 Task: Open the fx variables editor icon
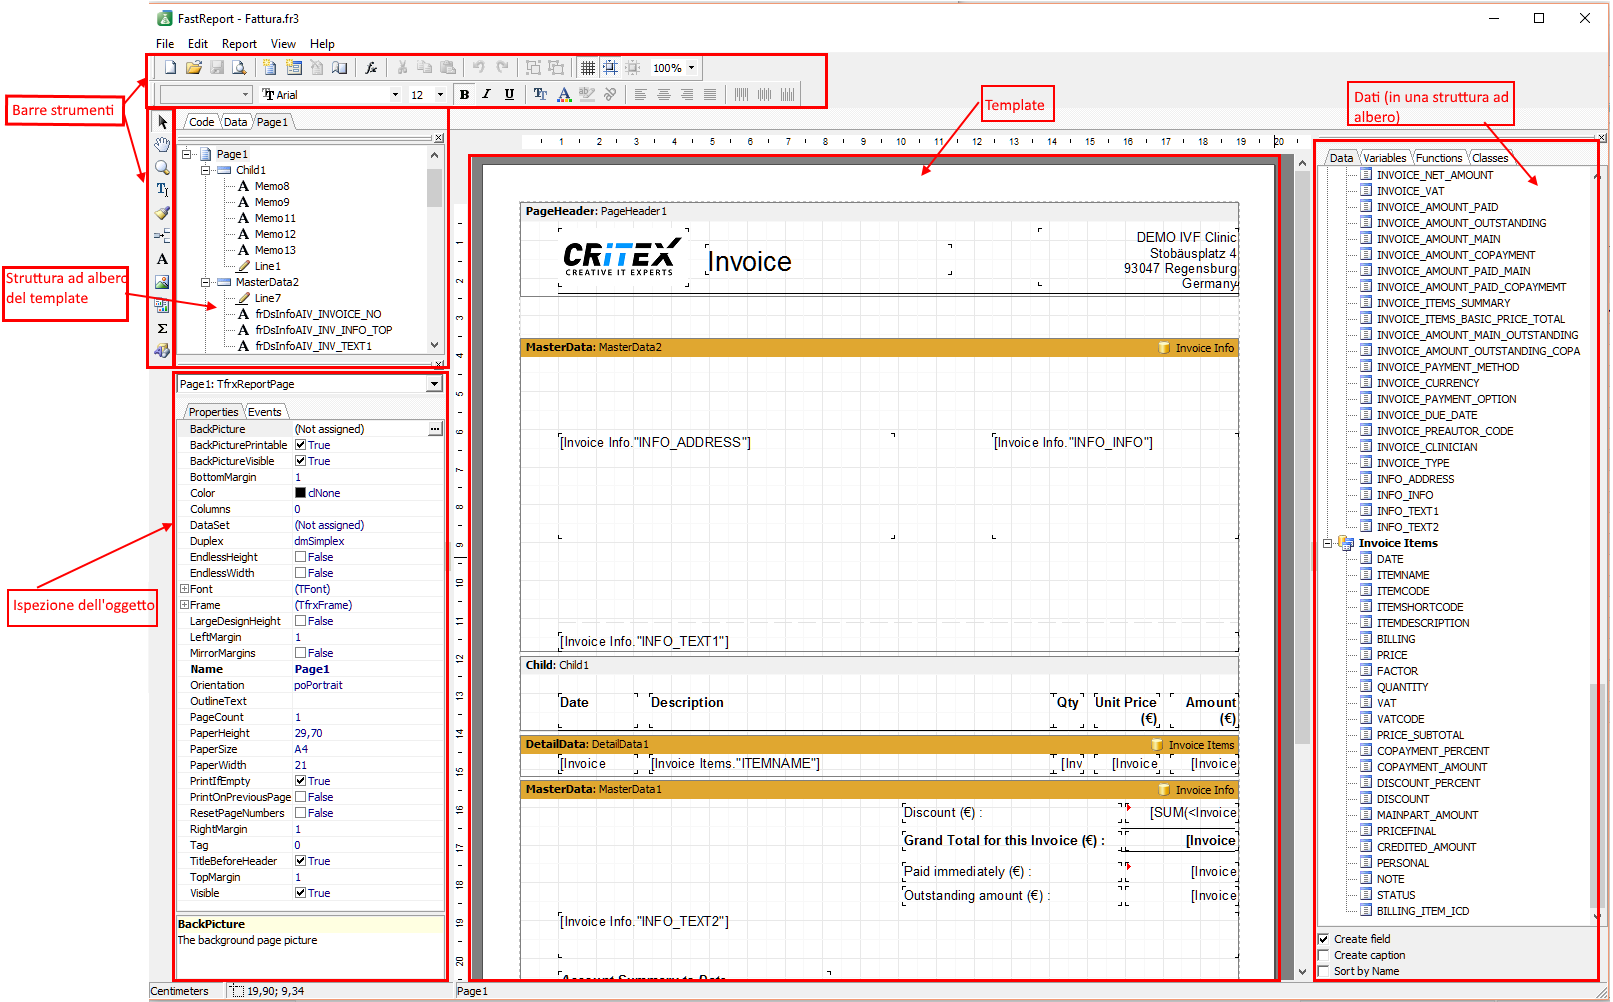(x=371, y=68)
